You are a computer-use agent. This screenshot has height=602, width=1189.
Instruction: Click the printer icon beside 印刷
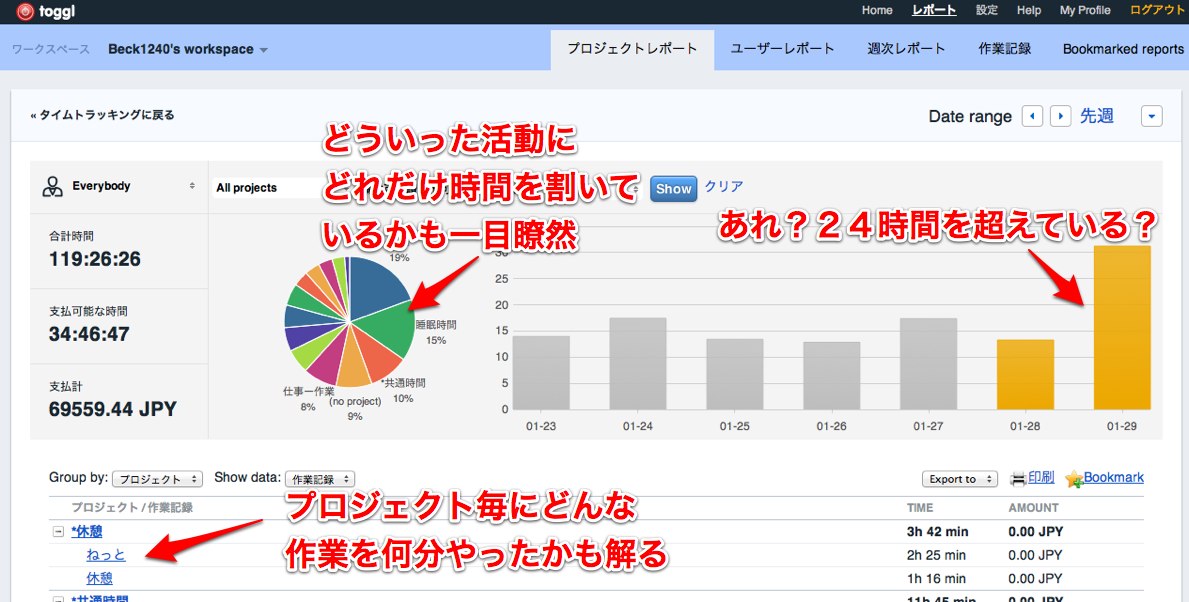(x=1018, y=479)
